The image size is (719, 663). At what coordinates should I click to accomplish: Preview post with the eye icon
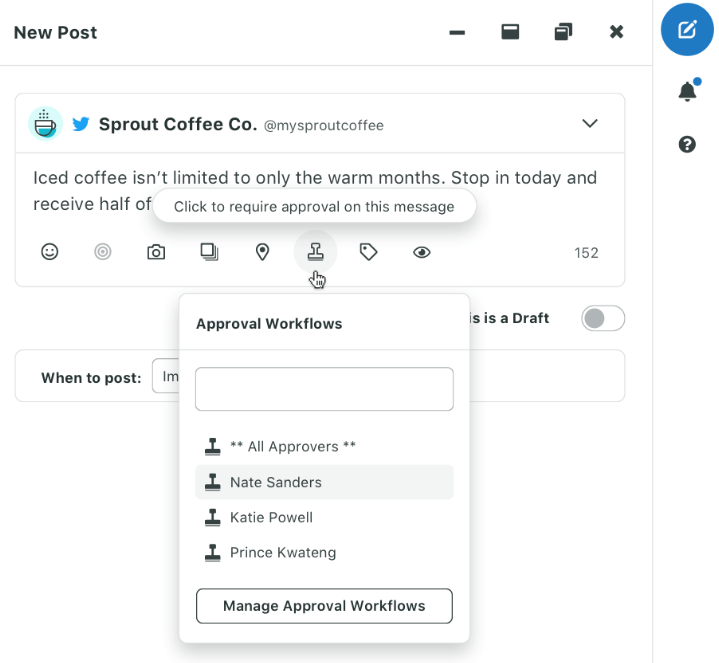[421, 252]
